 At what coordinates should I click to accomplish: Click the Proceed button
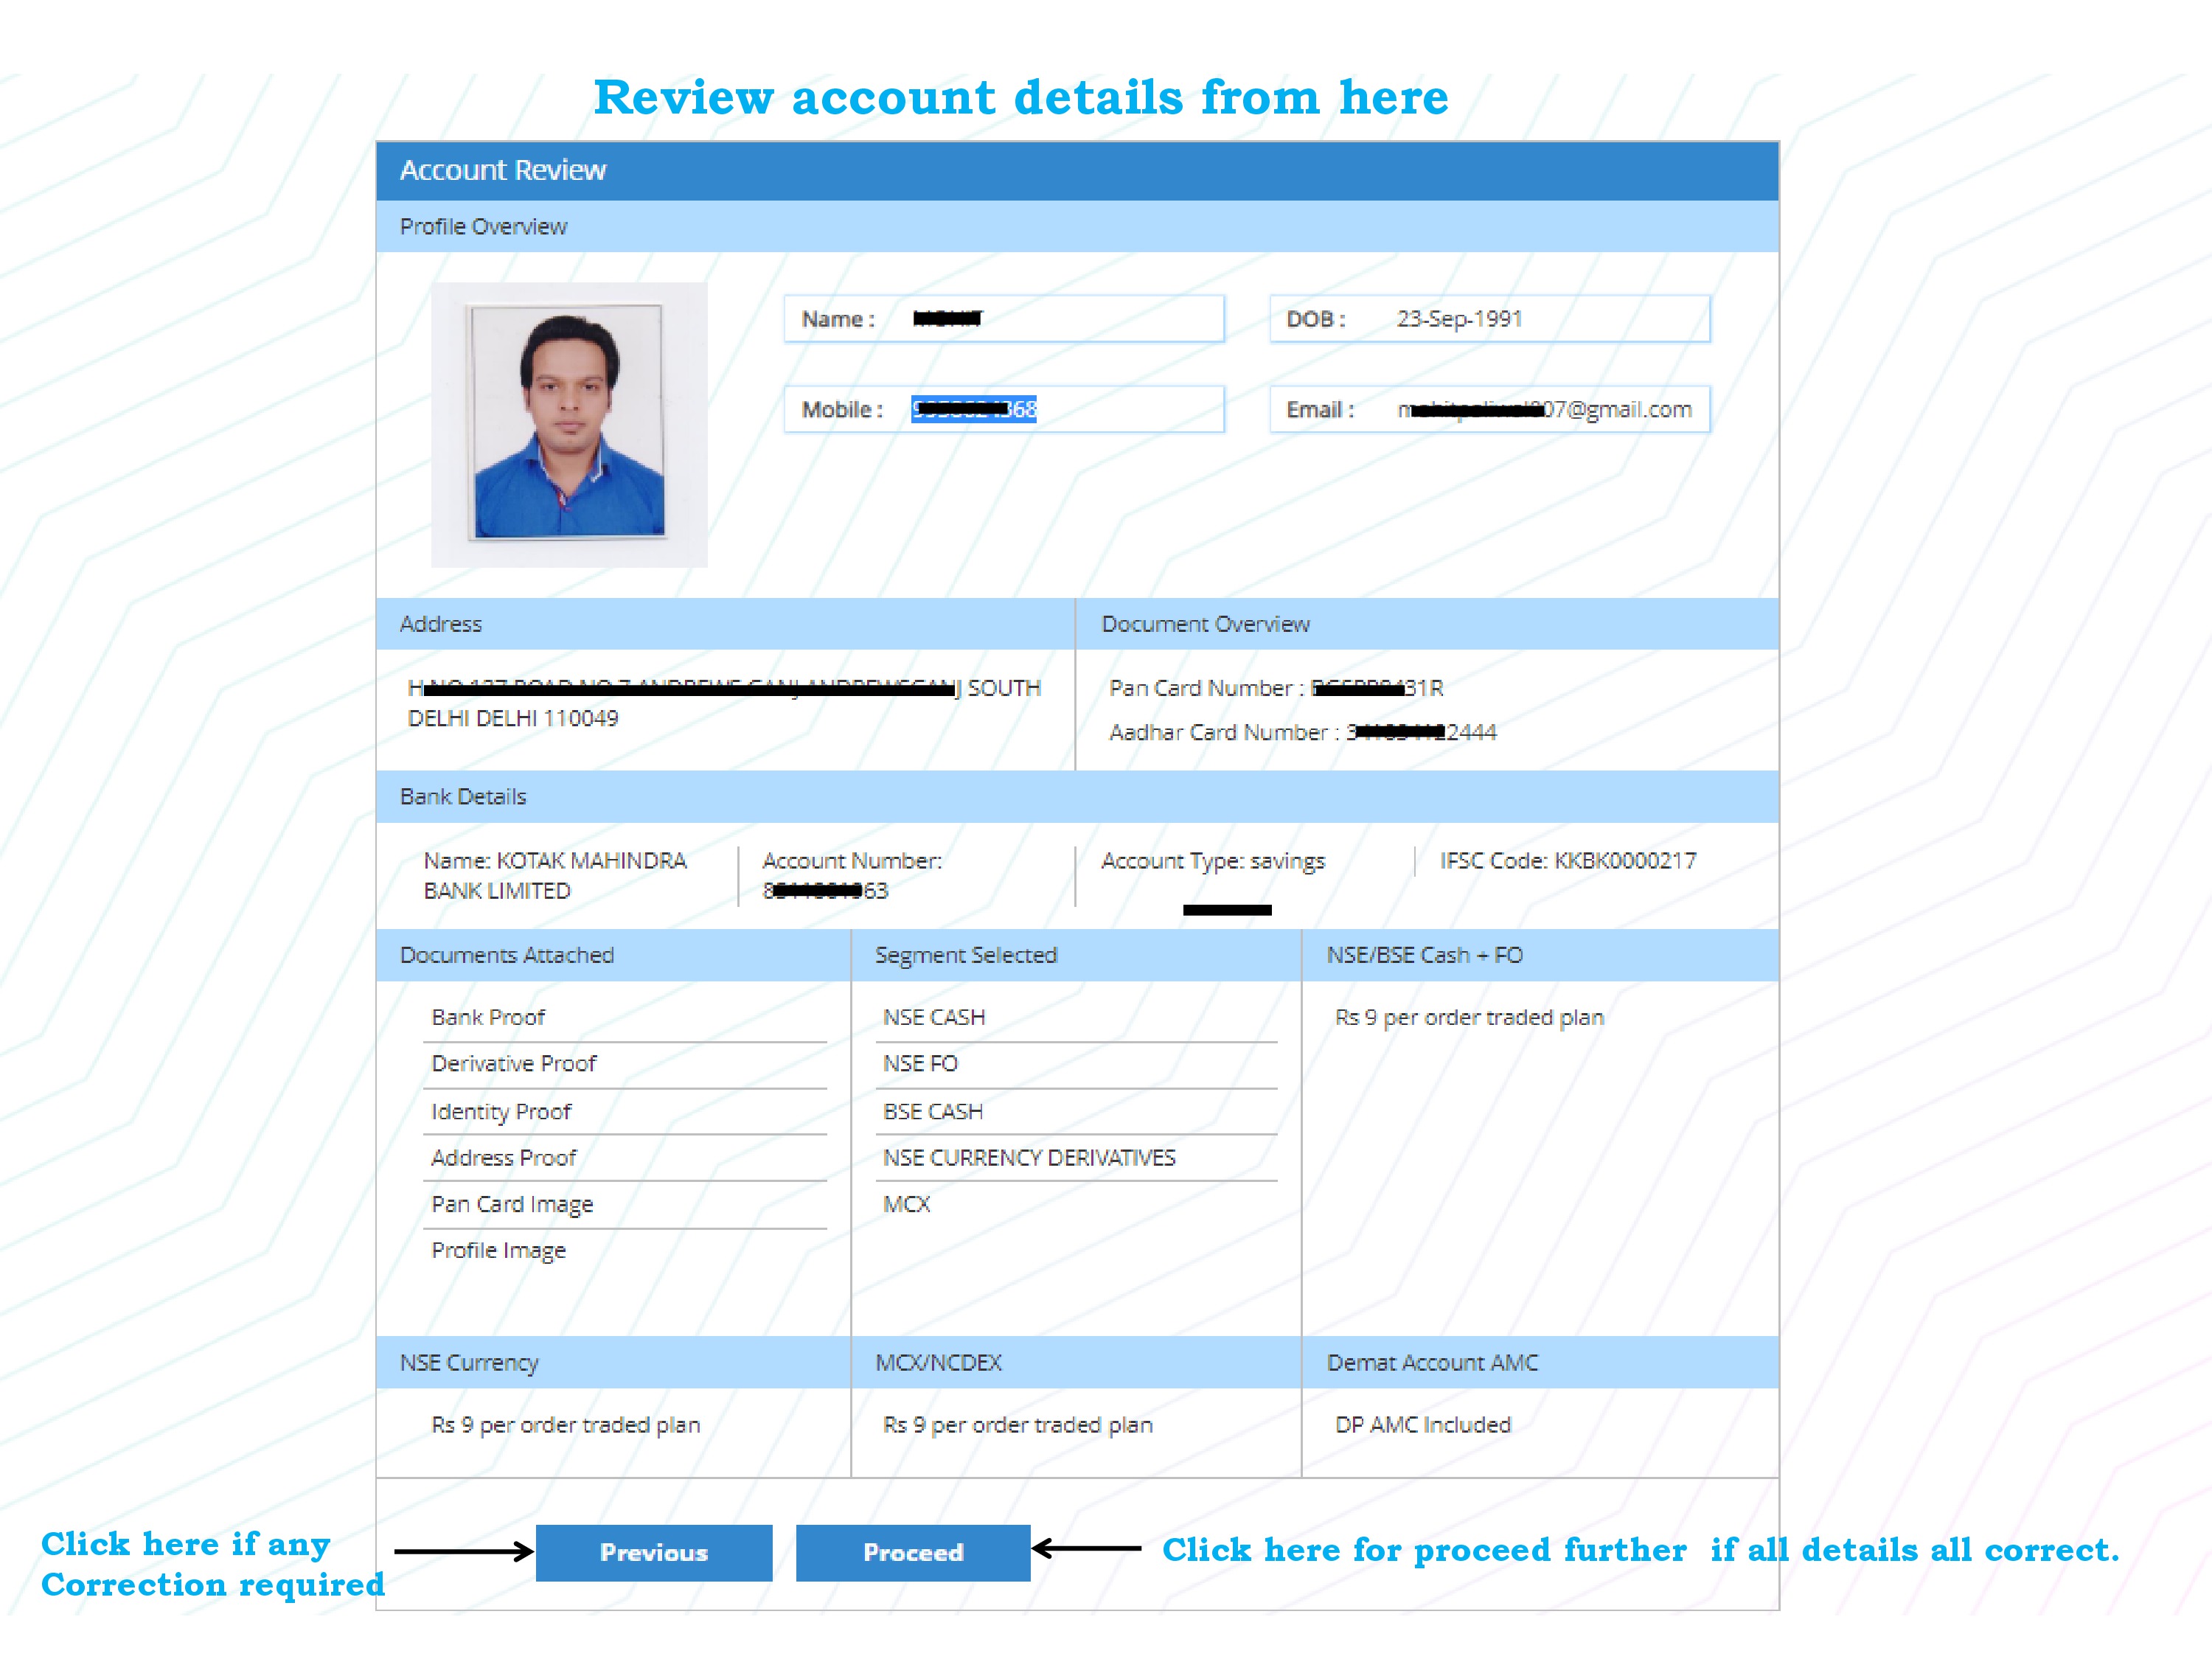tap(912, 1552)
